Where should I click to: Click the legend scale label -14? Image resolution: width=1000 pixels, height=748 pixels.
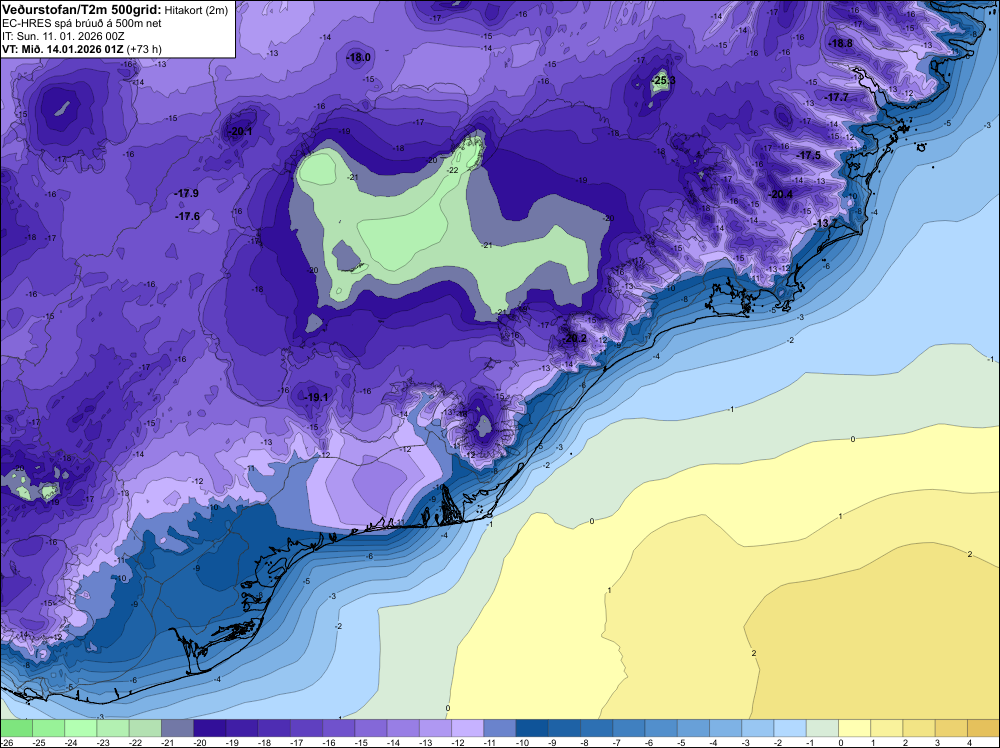point(394,743)
